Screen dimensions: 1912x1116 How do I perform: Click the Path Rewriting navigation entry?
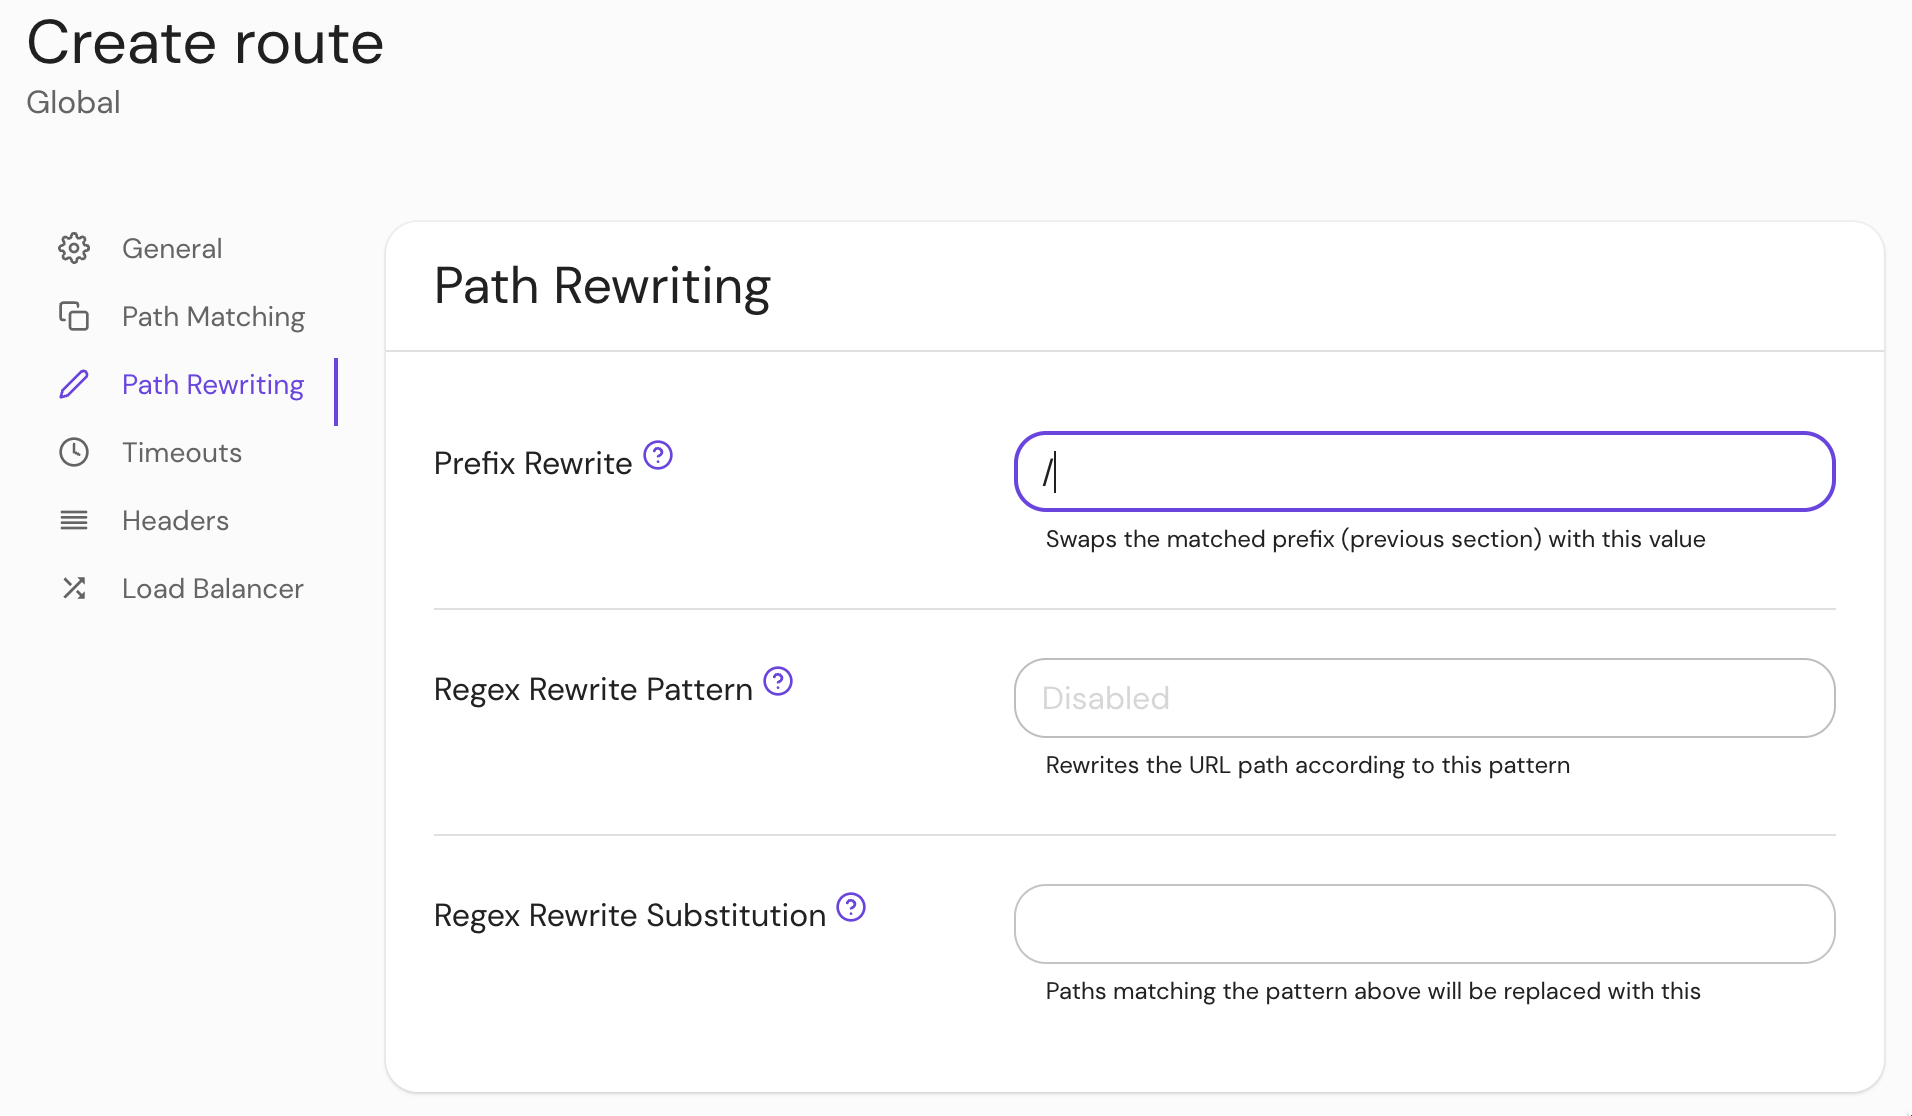click(x=212, y=383)
